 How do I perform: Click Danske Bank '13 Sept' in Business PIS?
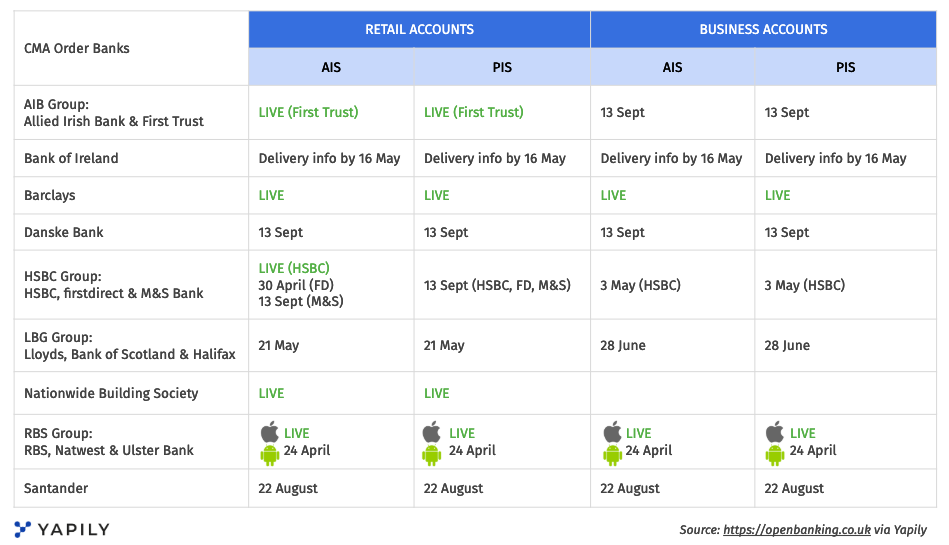[x=786, y=233]
